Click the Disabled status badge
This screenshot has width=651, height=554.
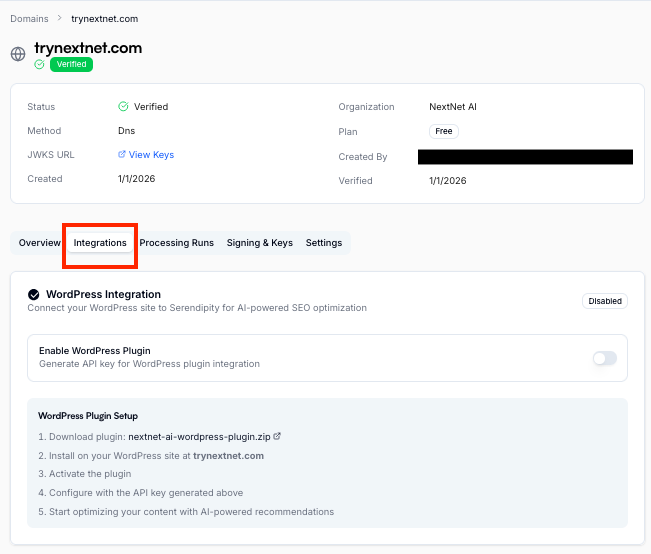coord(604,301)
